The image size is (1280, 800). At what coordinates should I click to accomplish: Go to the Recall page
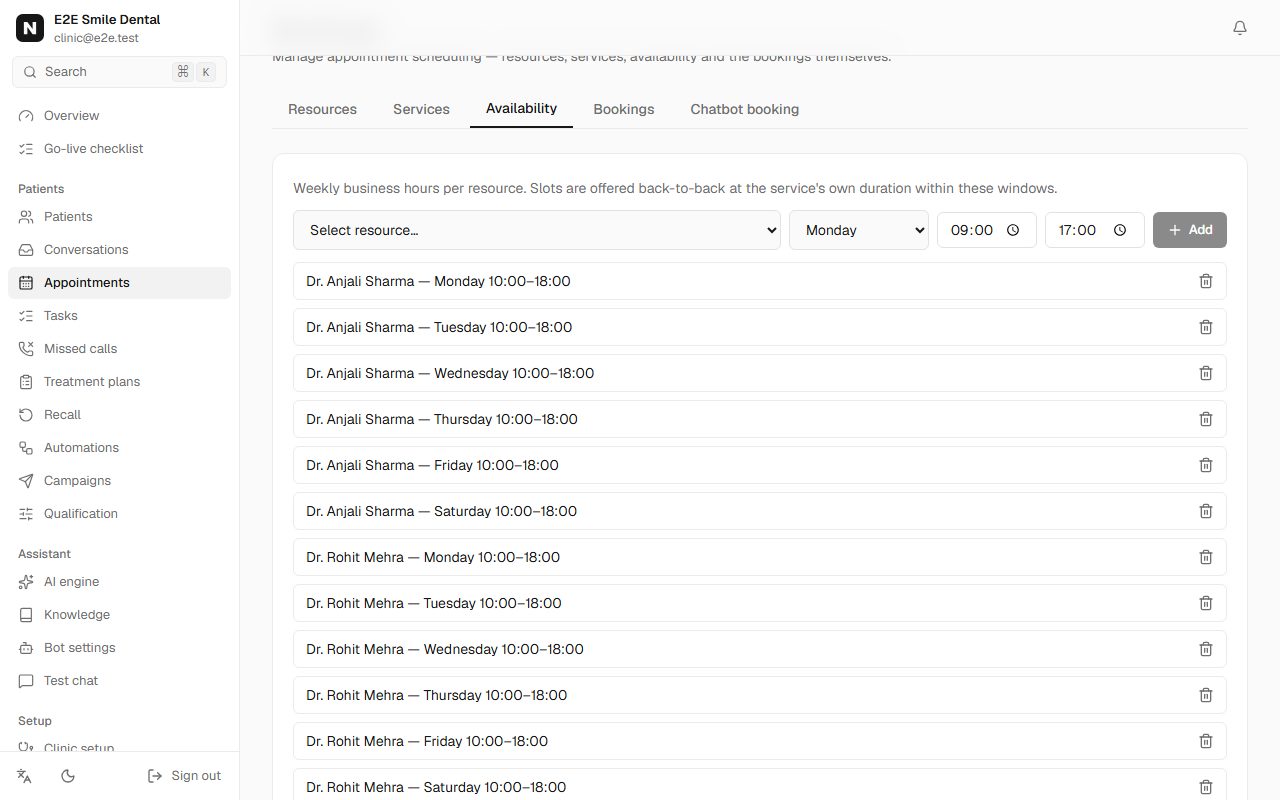119,415
